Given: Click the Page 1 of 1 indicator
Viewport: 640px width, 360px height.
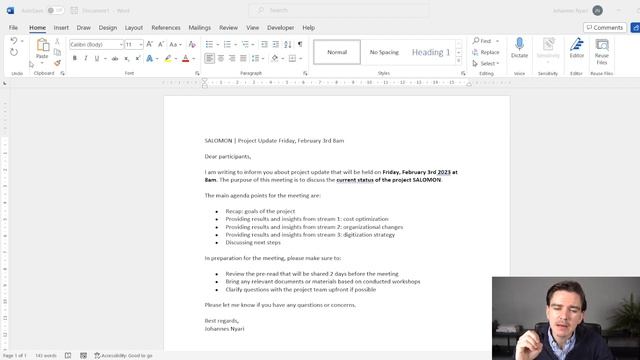Looking at the screenshot, I should pyautogui.click(x=15, y=356).
